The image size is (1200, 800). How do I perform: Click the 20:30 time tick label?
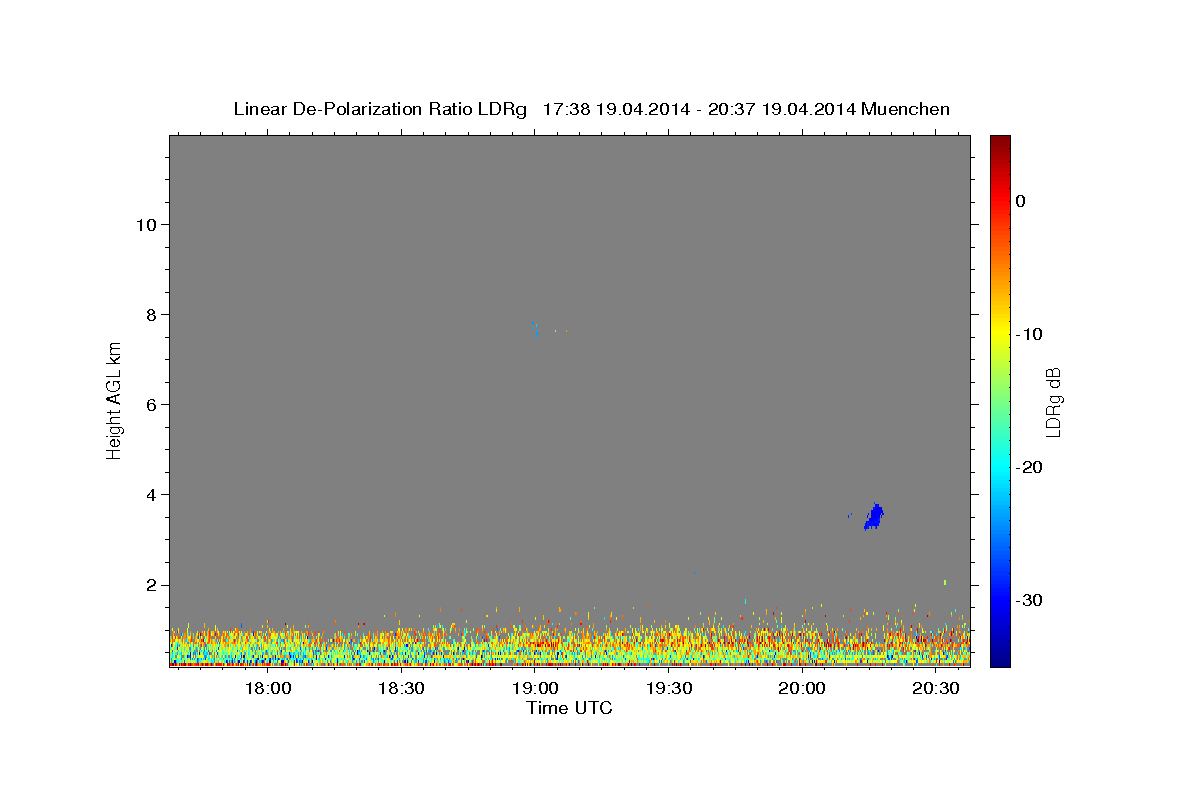936,688
